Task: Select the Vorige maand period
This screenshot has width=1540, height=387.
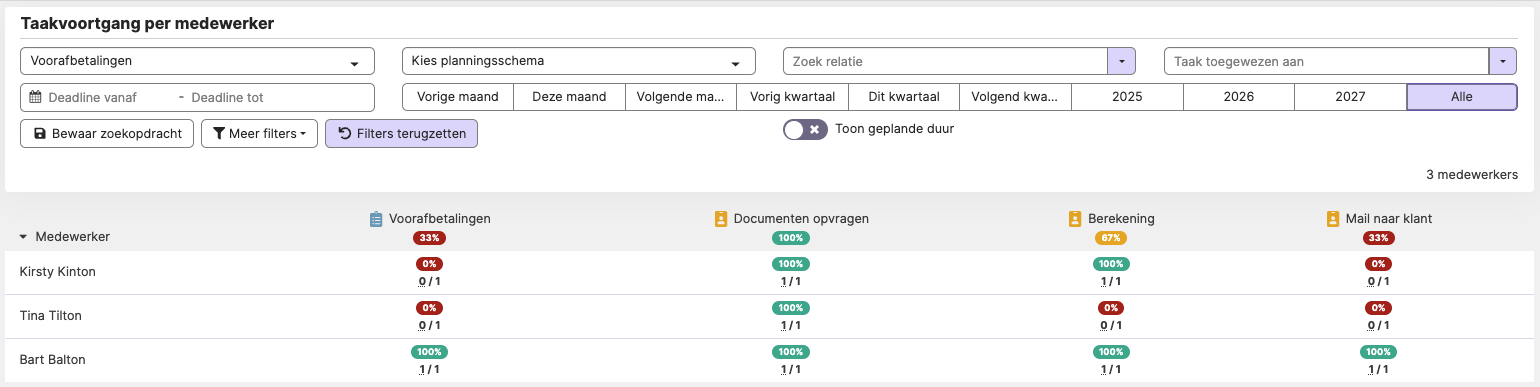Action: point(458,97)
